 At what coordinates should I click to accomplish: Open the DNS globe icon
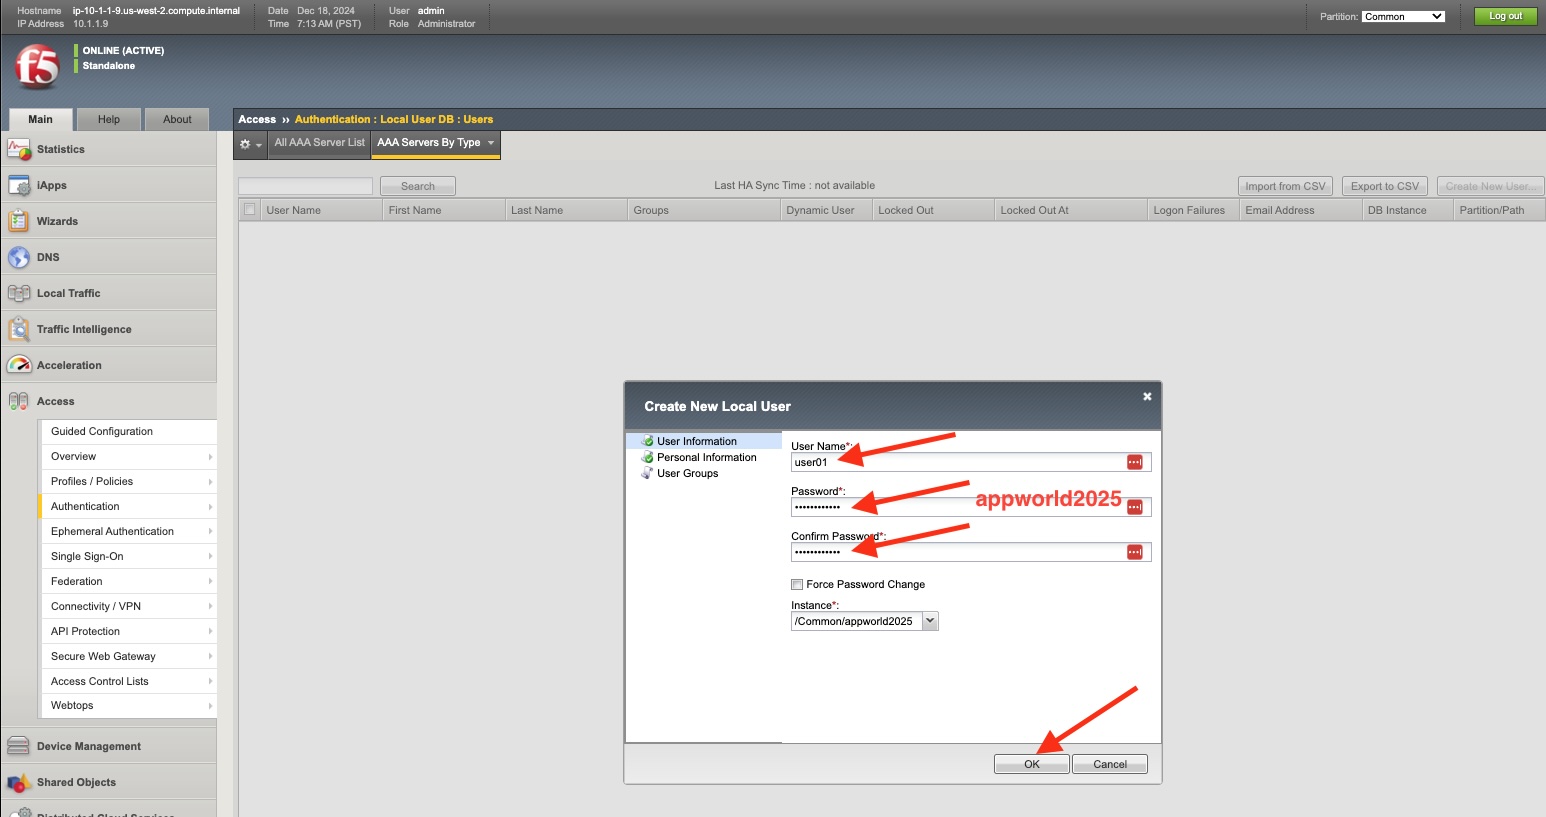tap(19, 257)
